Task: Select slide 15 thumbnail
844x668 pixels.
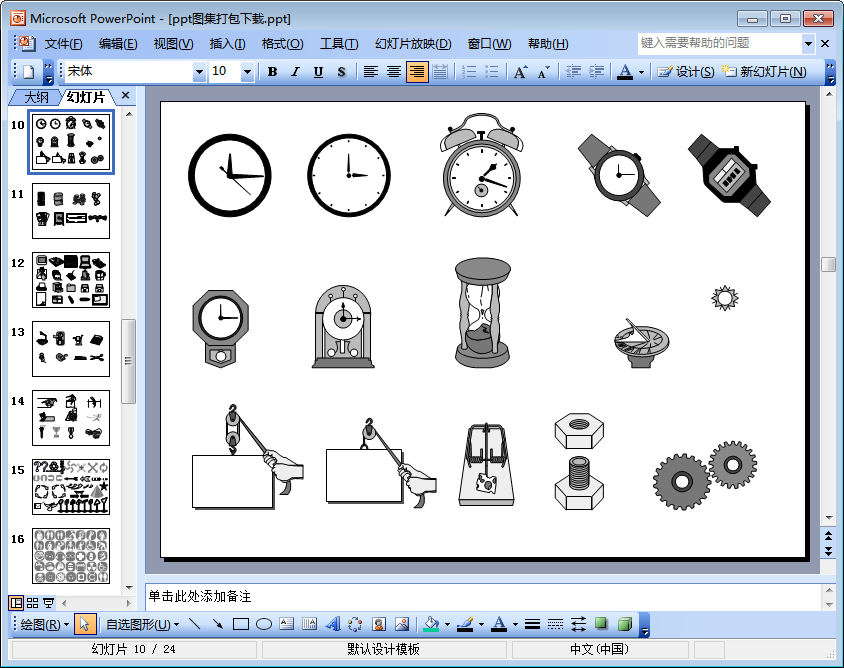Action: (x=71, y=487)
